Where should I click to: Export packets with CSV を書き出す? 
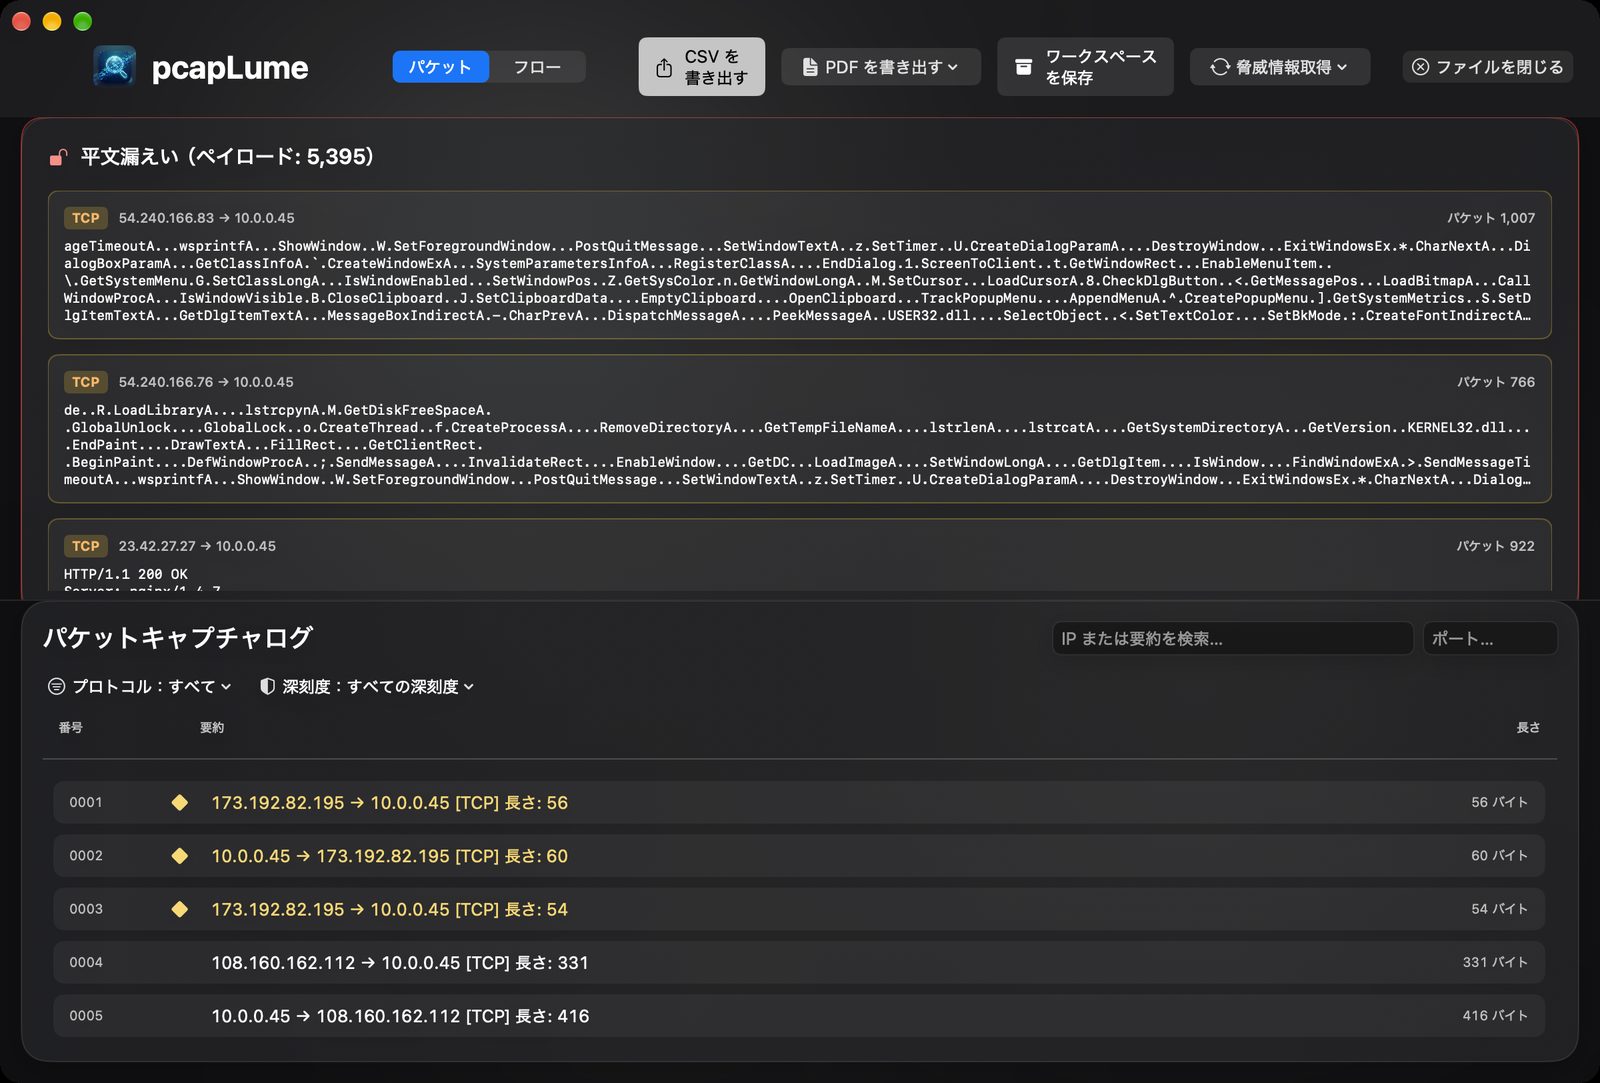(x=702, y=67)
